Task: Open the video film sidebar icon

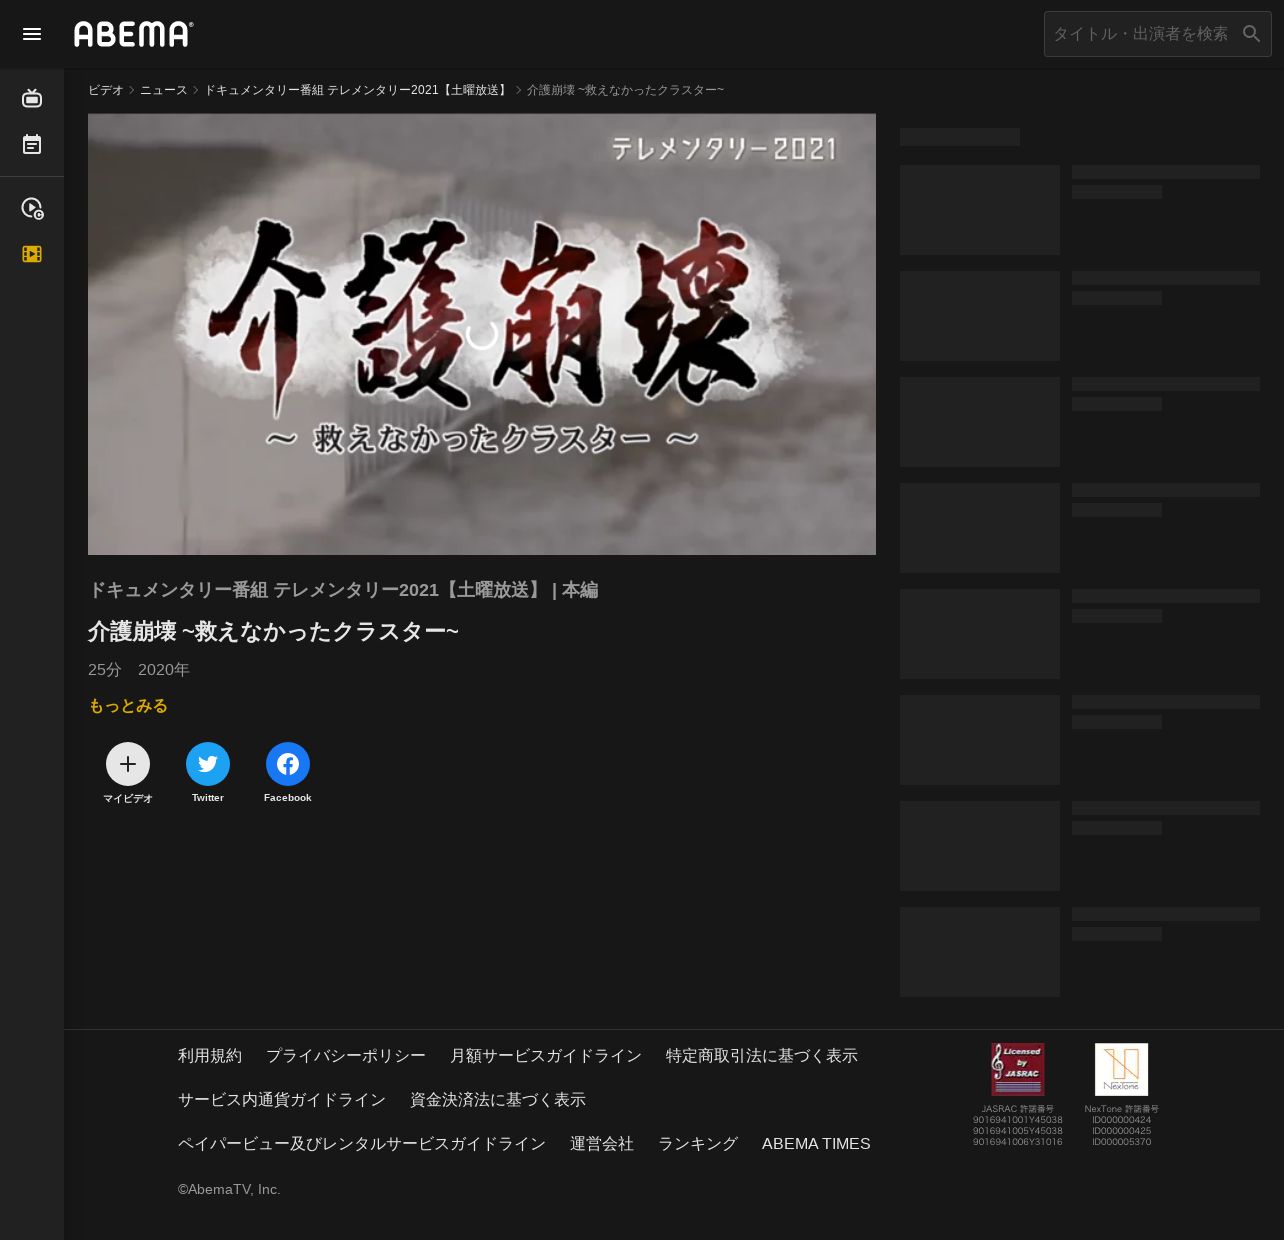Action: click(32, 254)
